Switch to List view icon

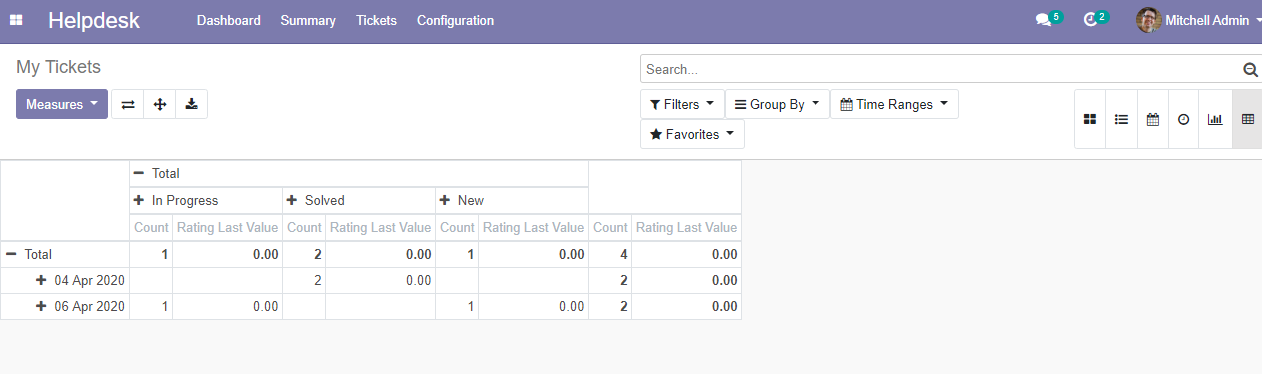pyautogui.click(x=1121, y=119)
